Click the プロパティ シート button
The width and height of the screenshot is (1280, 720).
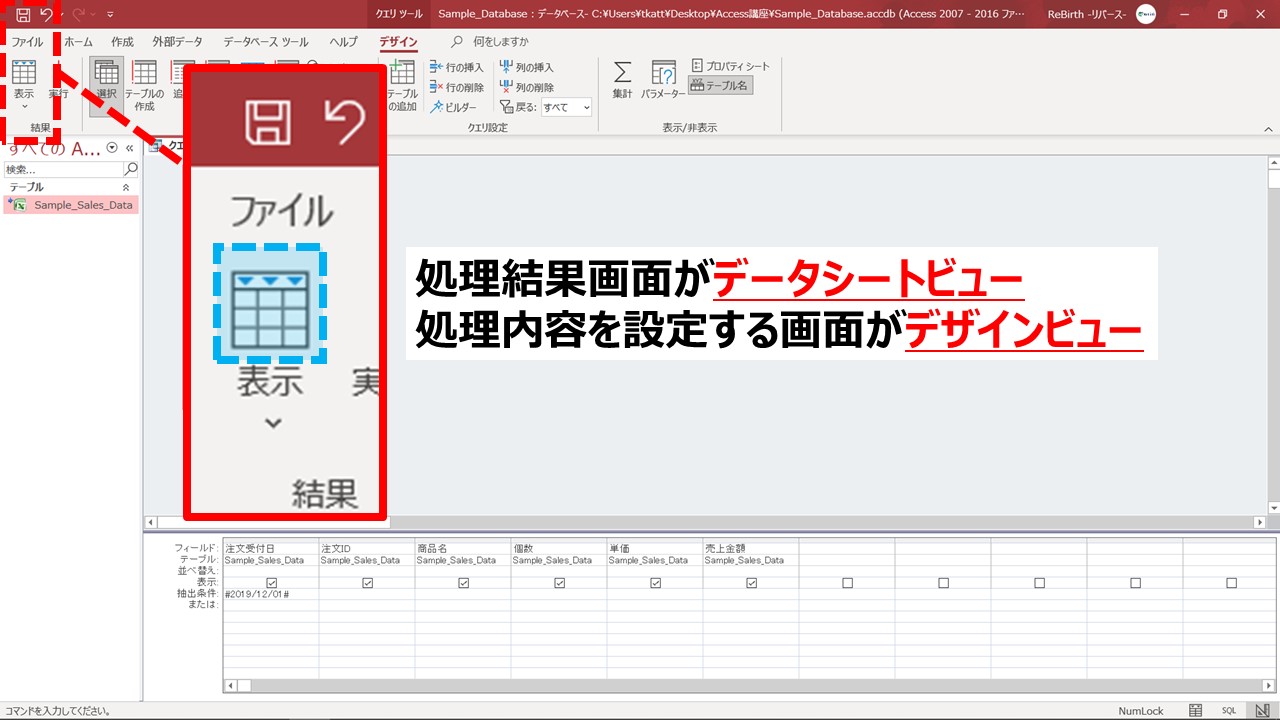pyautogui.click(x=731, y=66)
